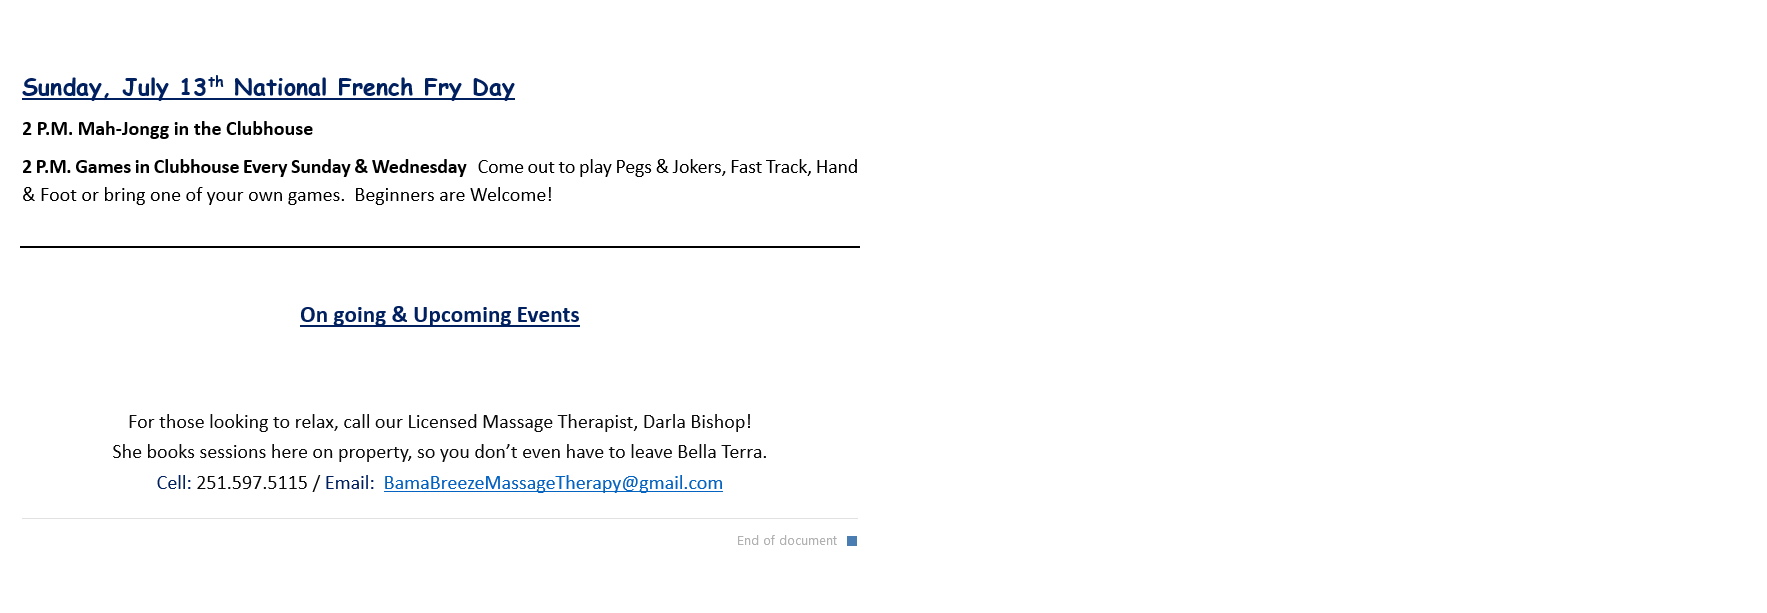The height and width of the screenshot is (613, 1767).
Task: Click the black horizontal divider line
Action: [440, 247]
